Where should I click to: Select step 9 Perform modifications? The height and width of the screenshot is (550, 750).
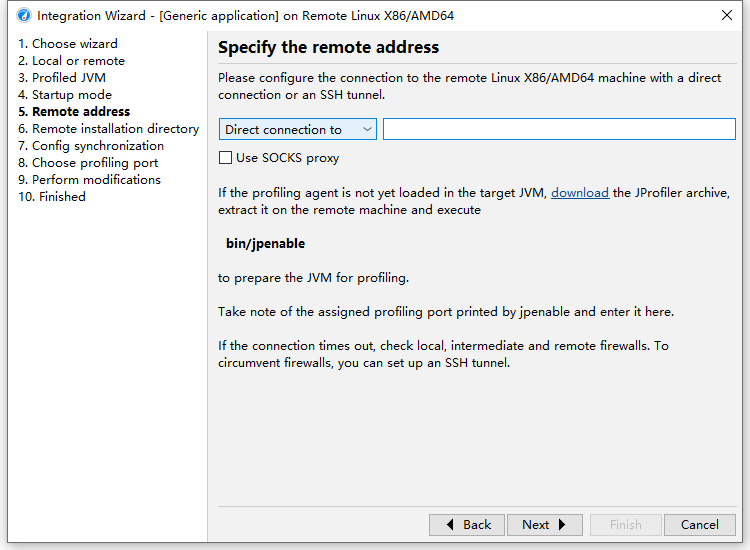point(89,180)
